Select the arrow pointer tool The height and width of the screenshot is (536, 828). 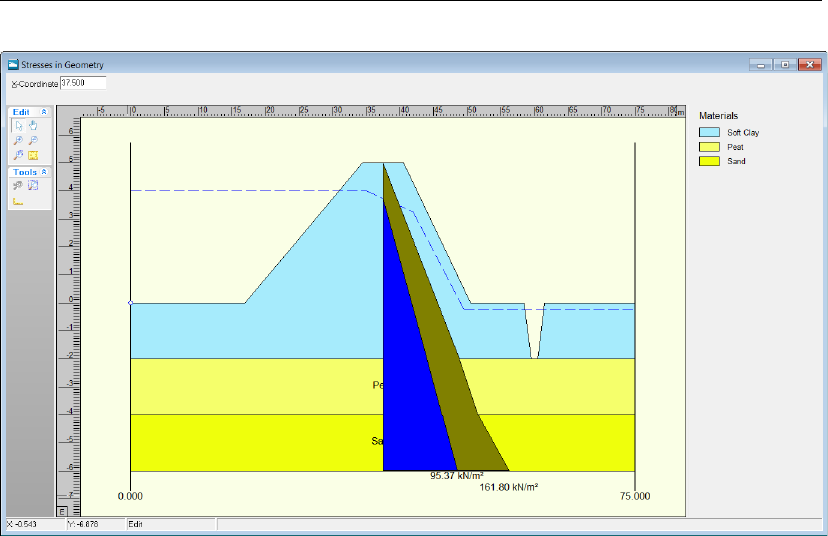tap(18, 126)
